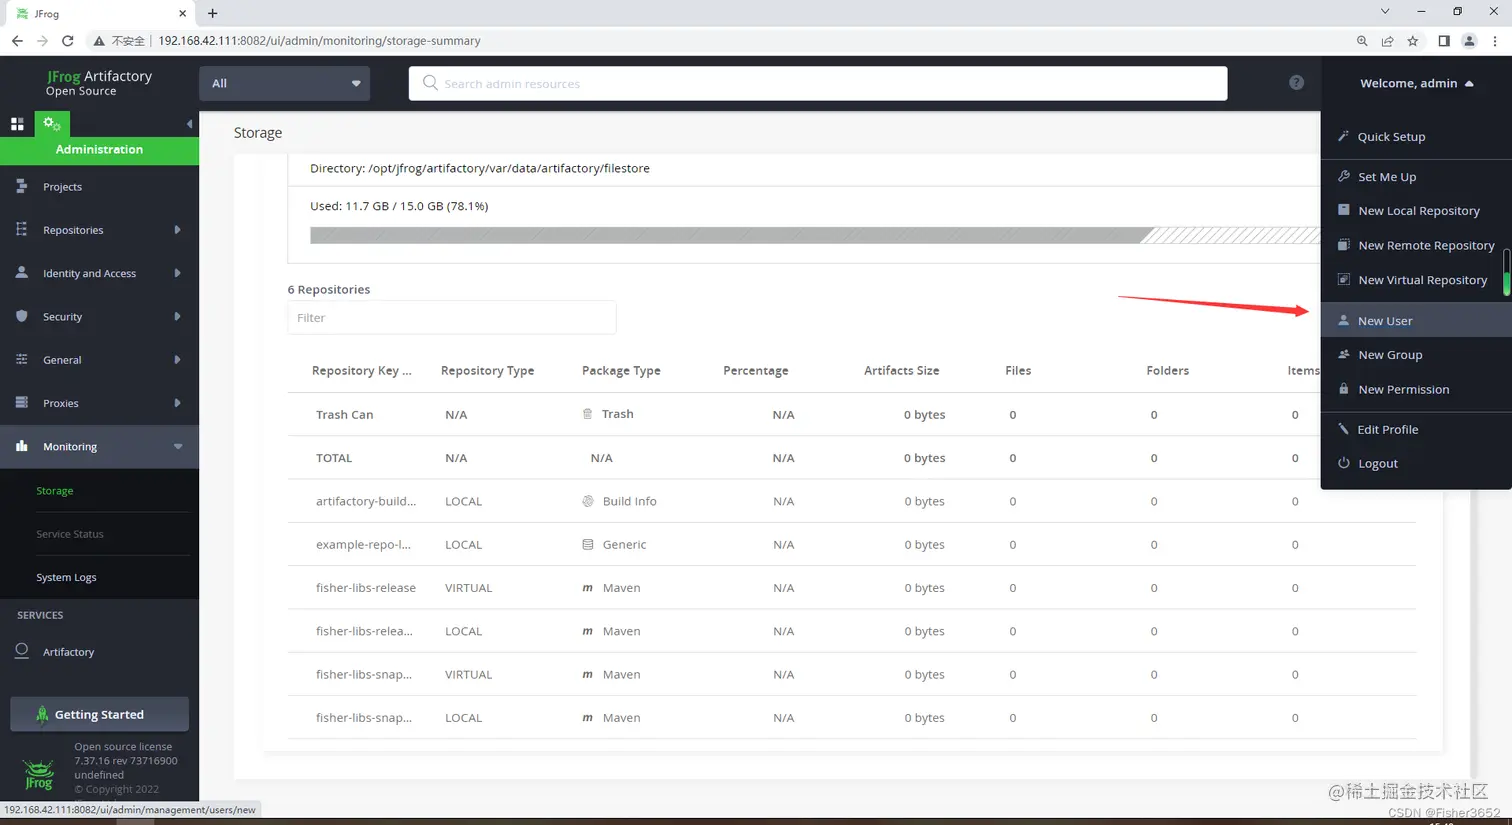Image resolution: width=1512 pixels, height=825 pixels.
Task: Sort by Percentage column header
Action: tap(755, 371)
